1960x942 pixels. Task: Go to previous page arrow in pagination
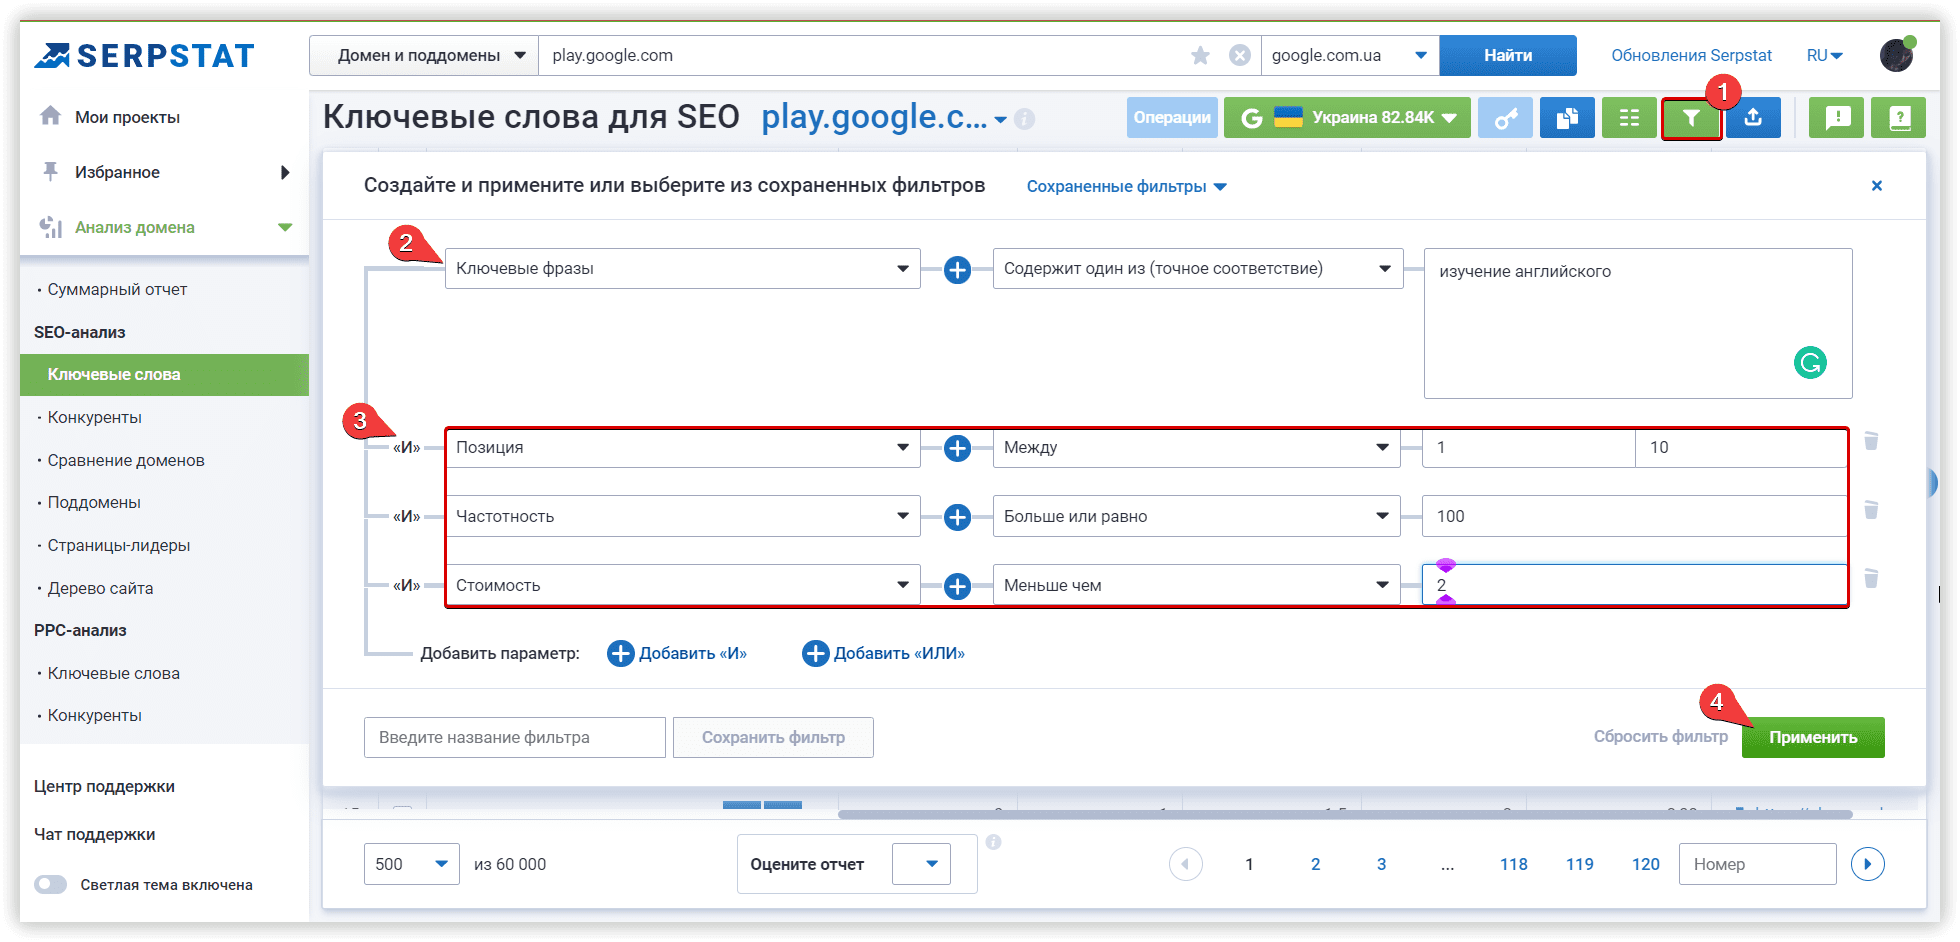pyautogui.click(x=1186, y=864)
